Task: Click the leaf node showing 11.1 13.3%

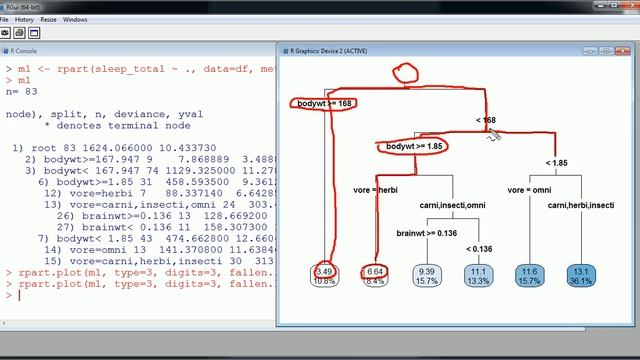Action: [478, 276]
